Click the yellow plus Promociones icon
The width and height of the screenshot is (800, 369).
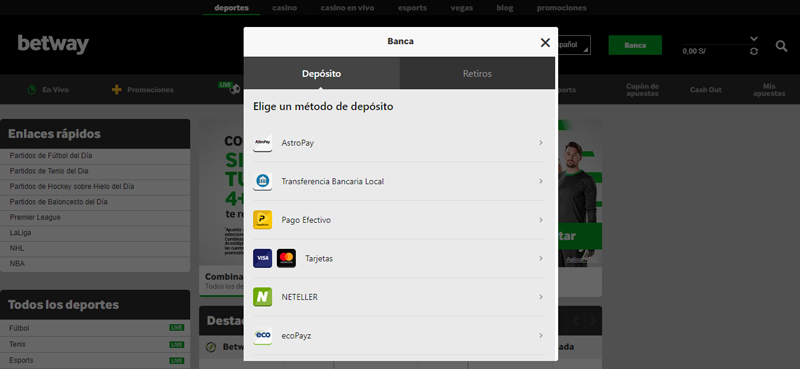point(116,90)
